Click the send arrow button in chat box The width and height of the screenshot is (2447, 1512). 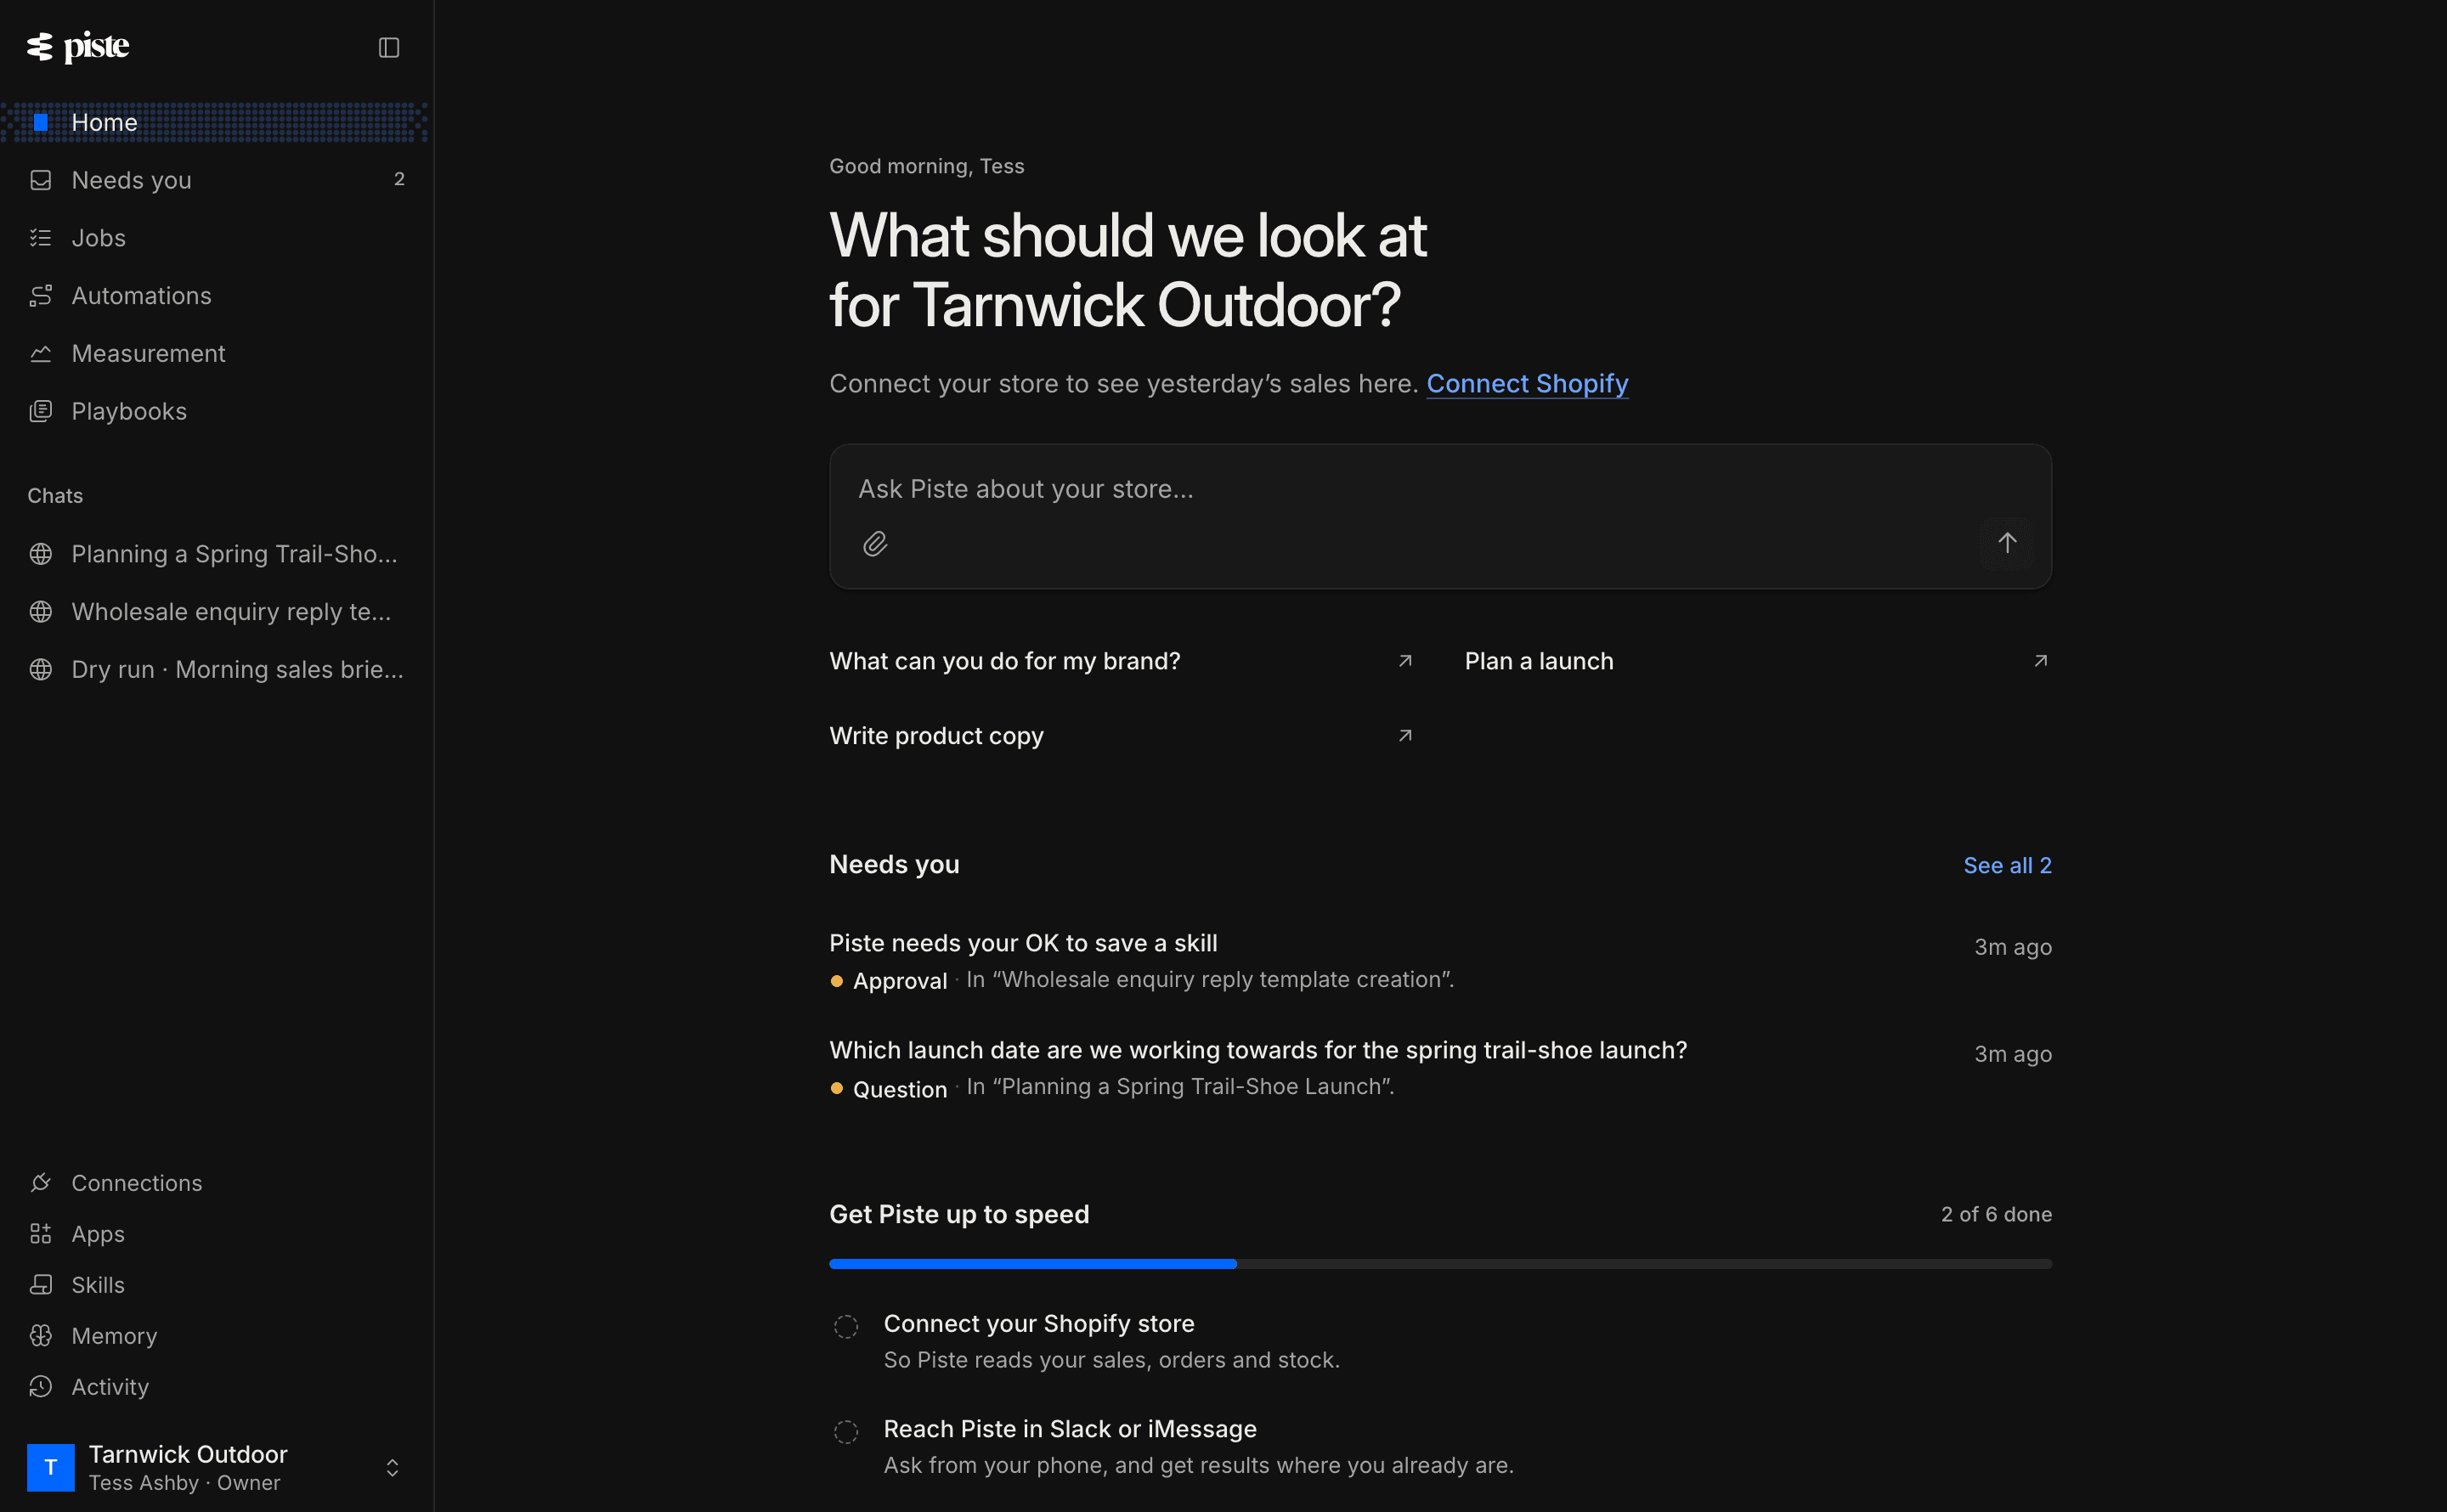tap(2006, 543)
